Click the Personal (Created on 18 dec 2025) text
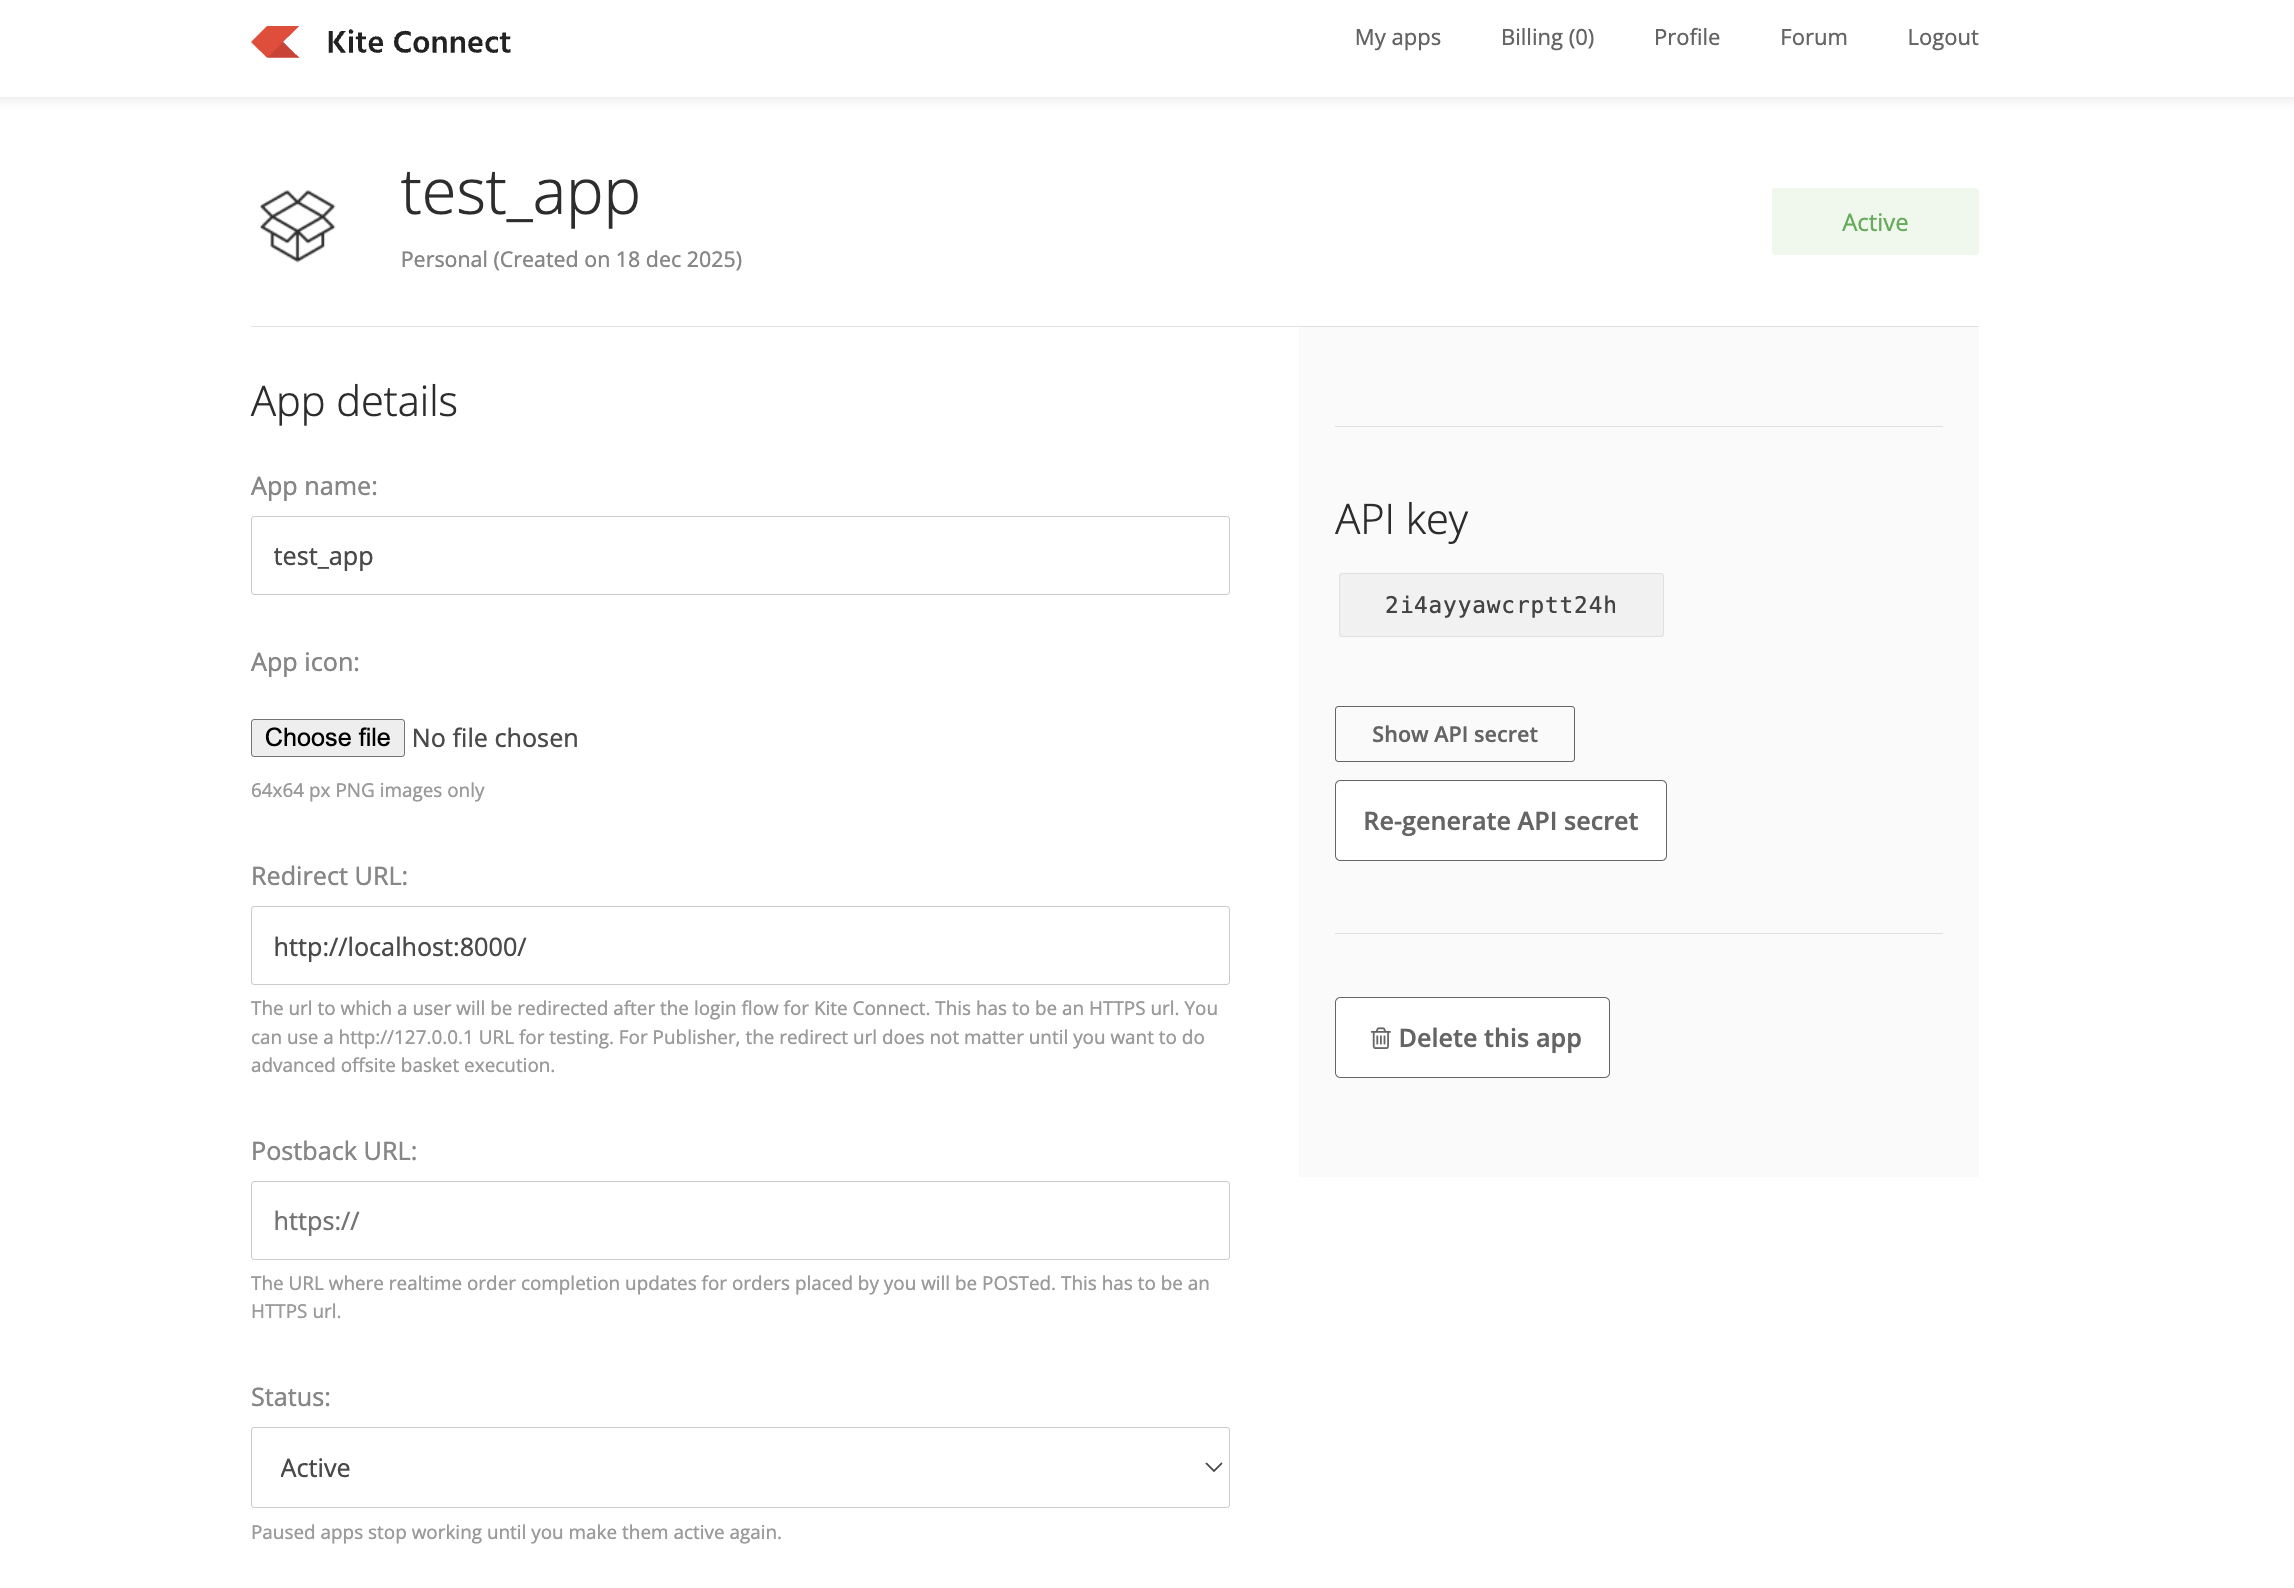The width and height of the screenshot is (2294, 1588). 571,259
